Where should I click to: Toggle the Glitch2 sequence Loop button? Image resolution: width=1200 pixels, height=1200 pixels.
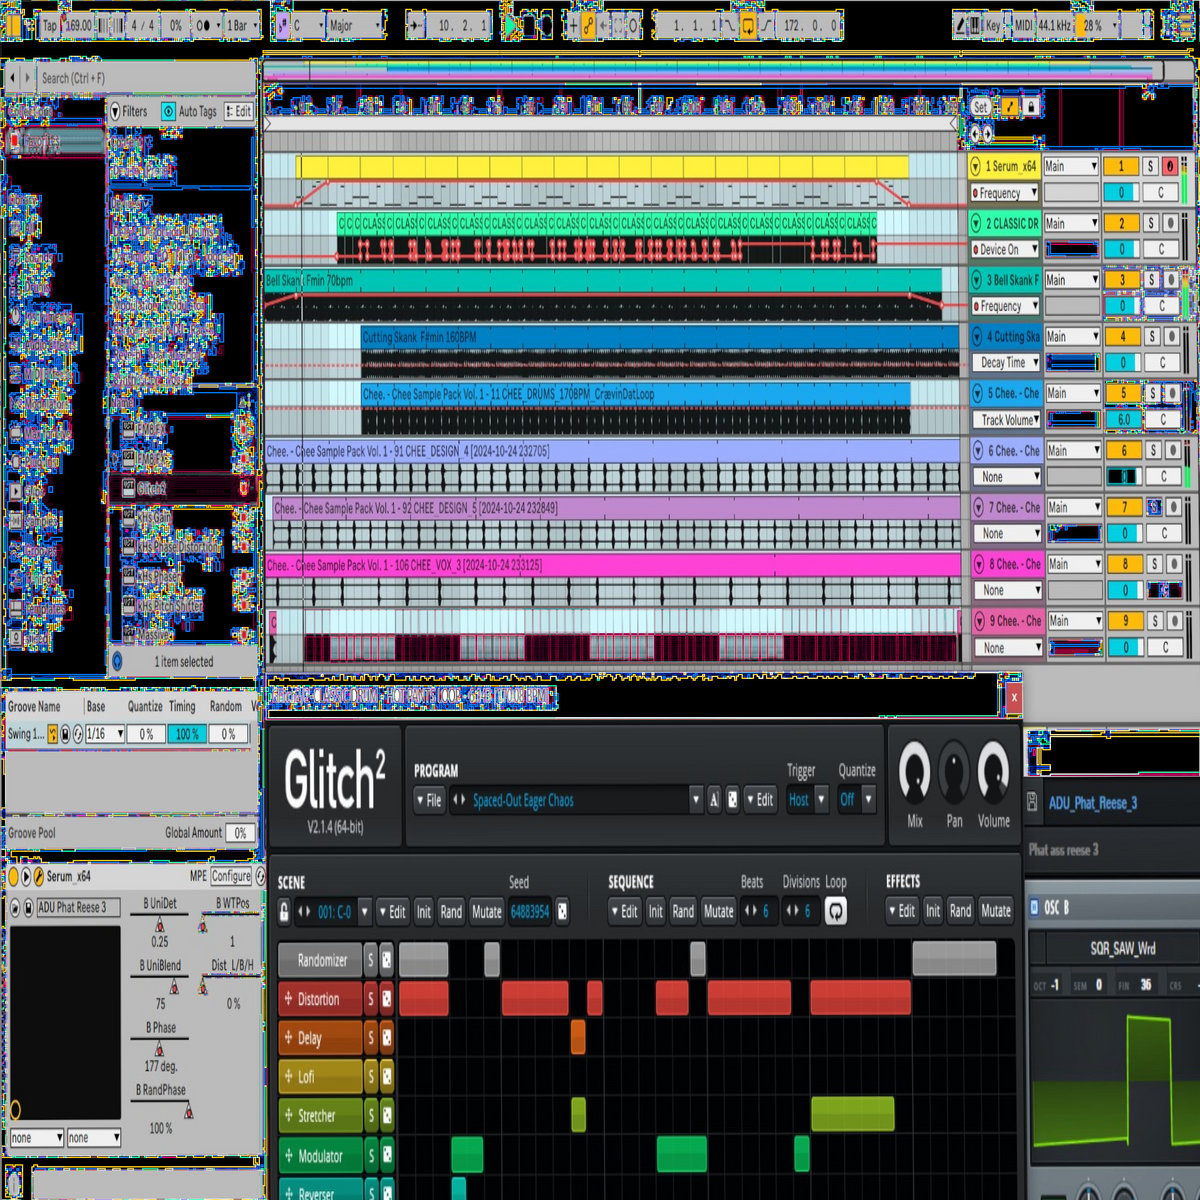click(835, 911)
